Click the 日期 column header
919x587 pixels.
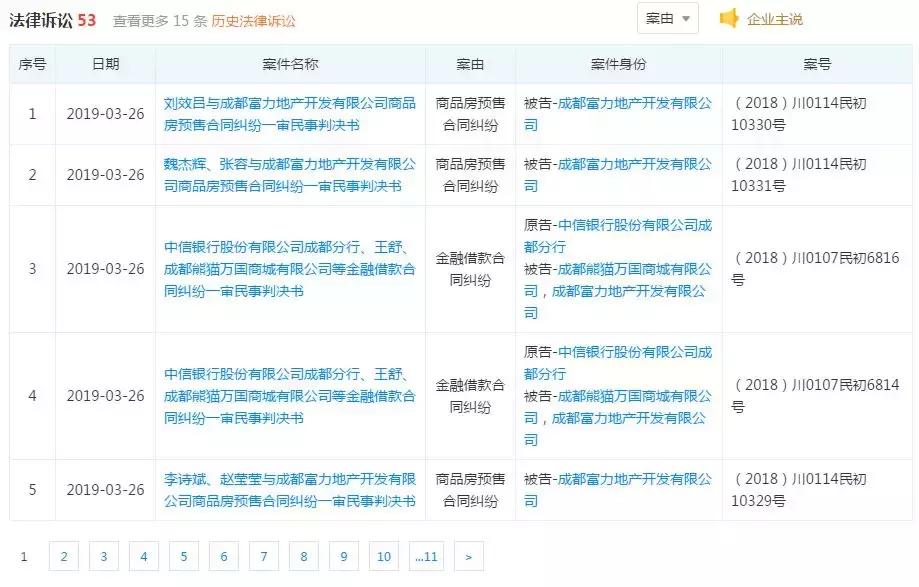106,64
